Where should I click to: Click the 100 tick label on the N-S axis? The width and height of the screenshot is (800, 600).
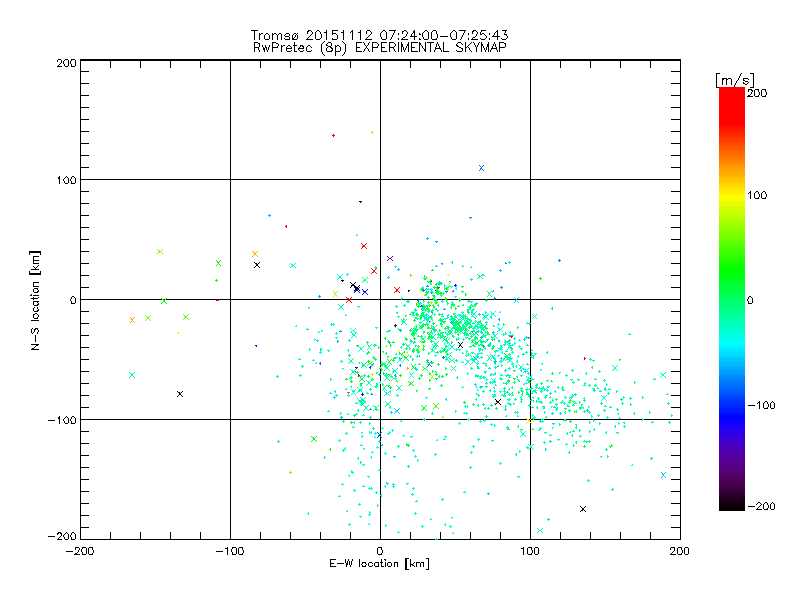pos(66,180)
